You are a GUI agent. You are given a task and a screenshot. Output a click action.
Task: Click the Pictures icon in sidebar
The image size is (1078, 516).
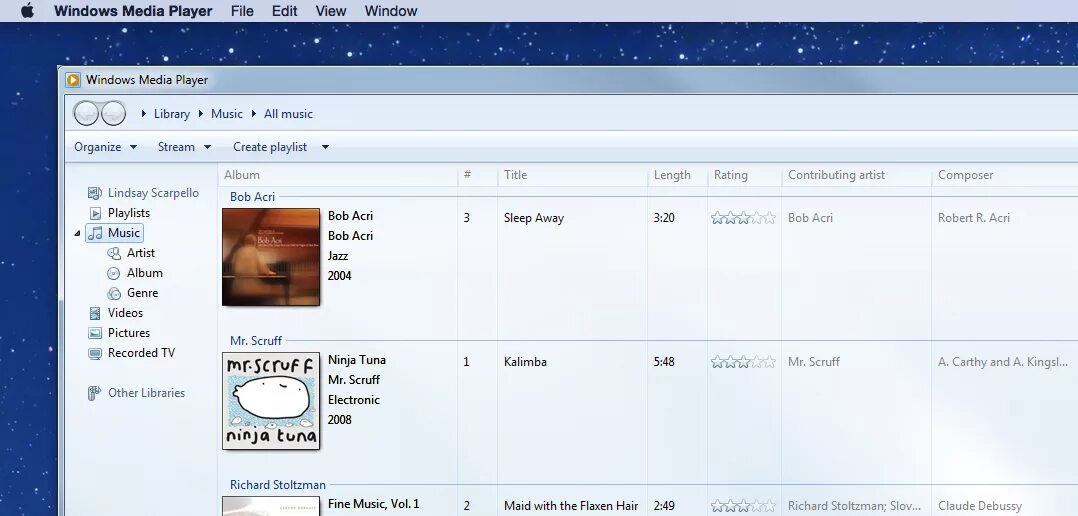[x=95, y=333]
